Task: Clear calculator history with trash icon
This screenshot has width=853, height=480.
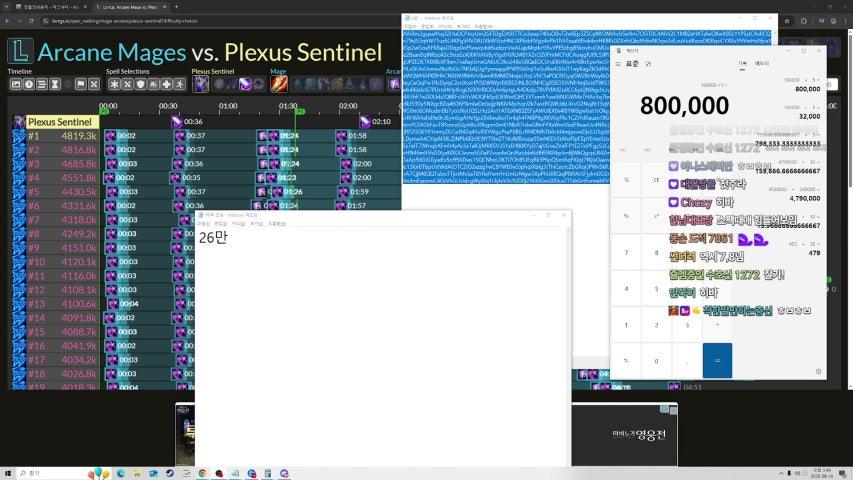Action: [818, 372]
